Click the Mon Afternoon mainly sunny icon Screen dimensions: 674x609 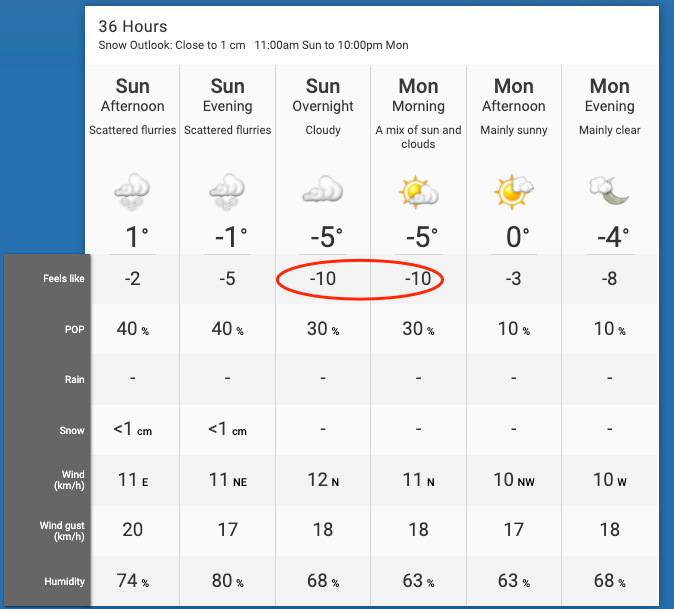(x=514, y=192)
